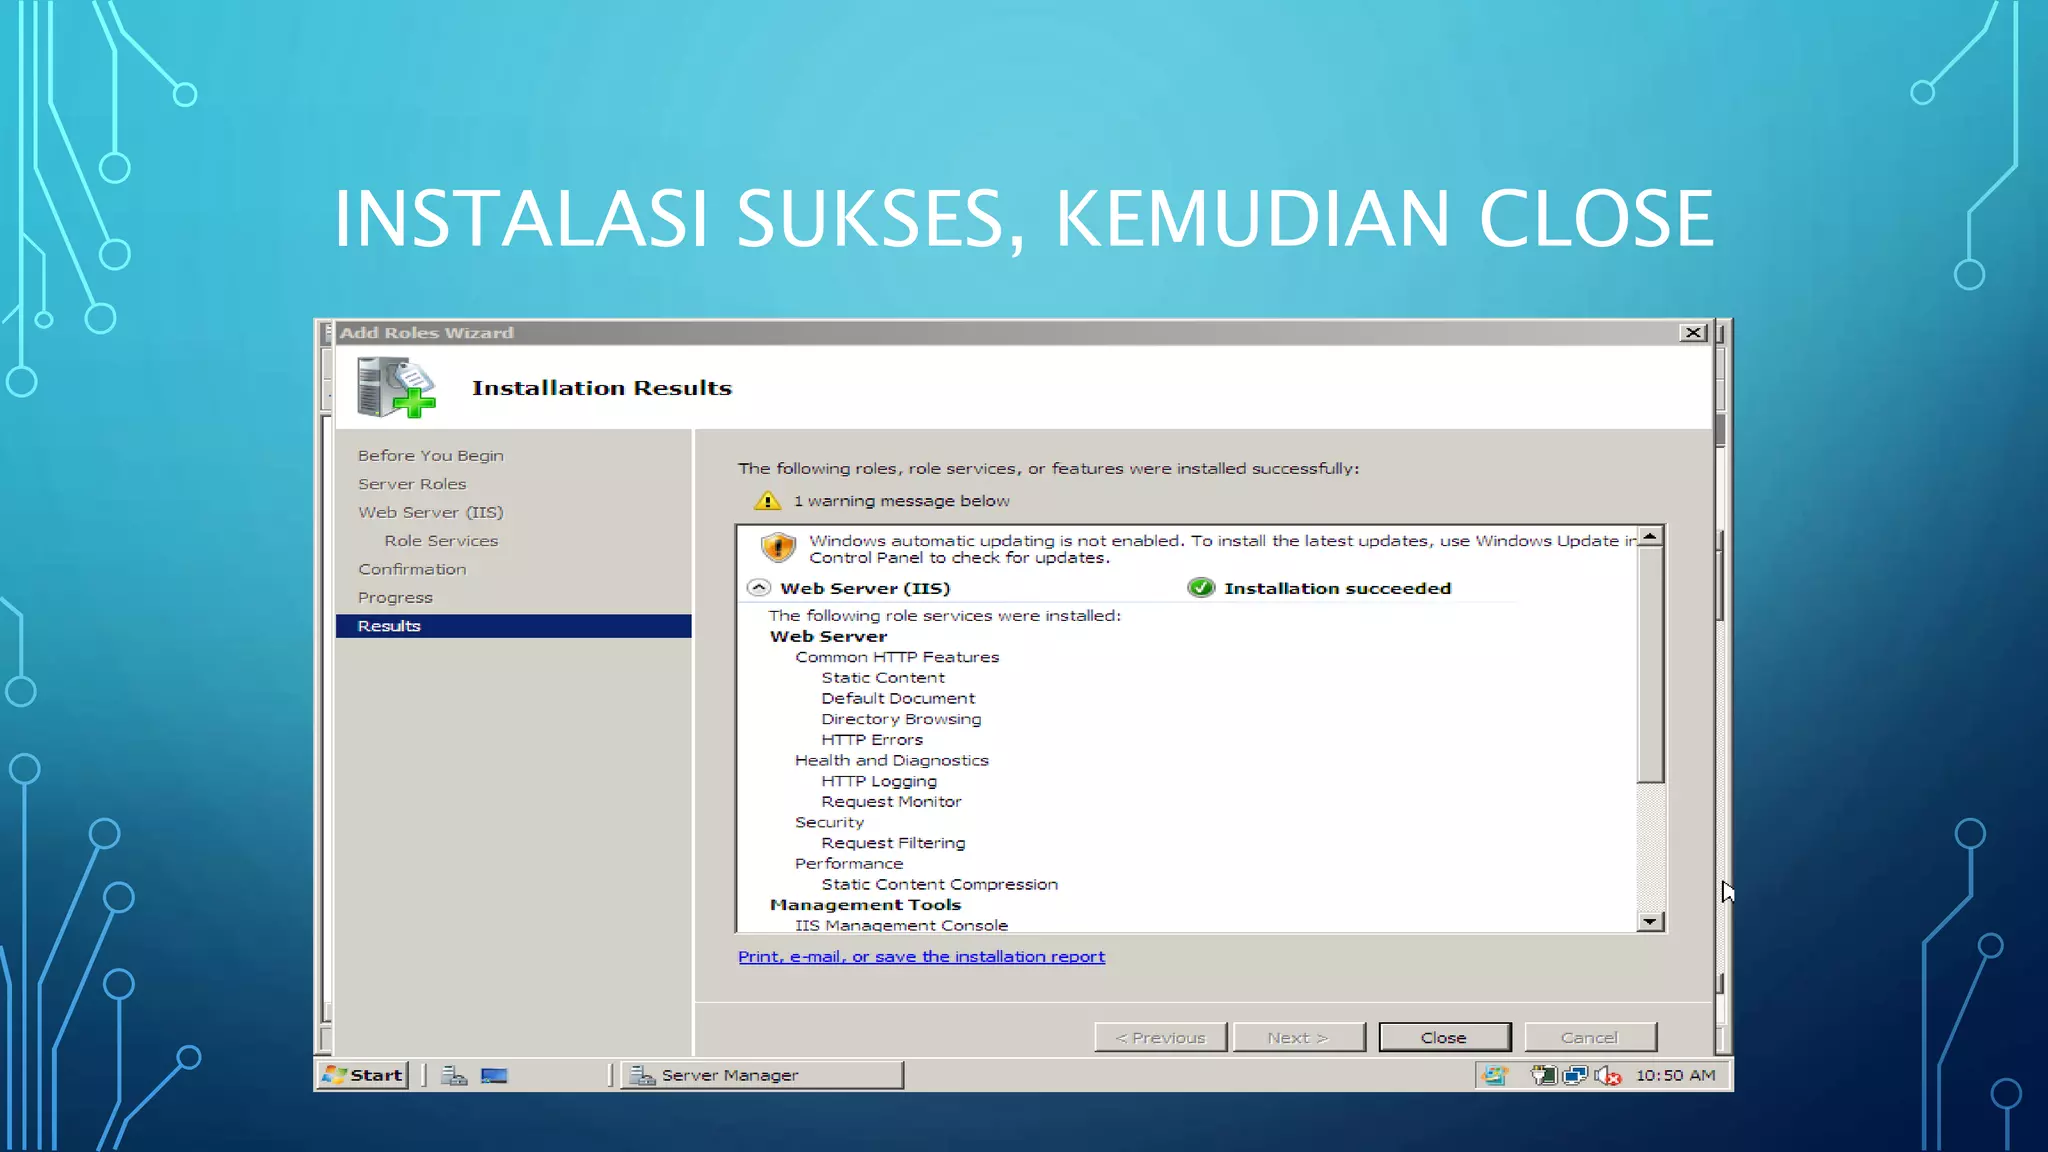Viewport: 2048px width, 1152px height.
Task: Click the bold Web Server heading
Action: point(828,636)
